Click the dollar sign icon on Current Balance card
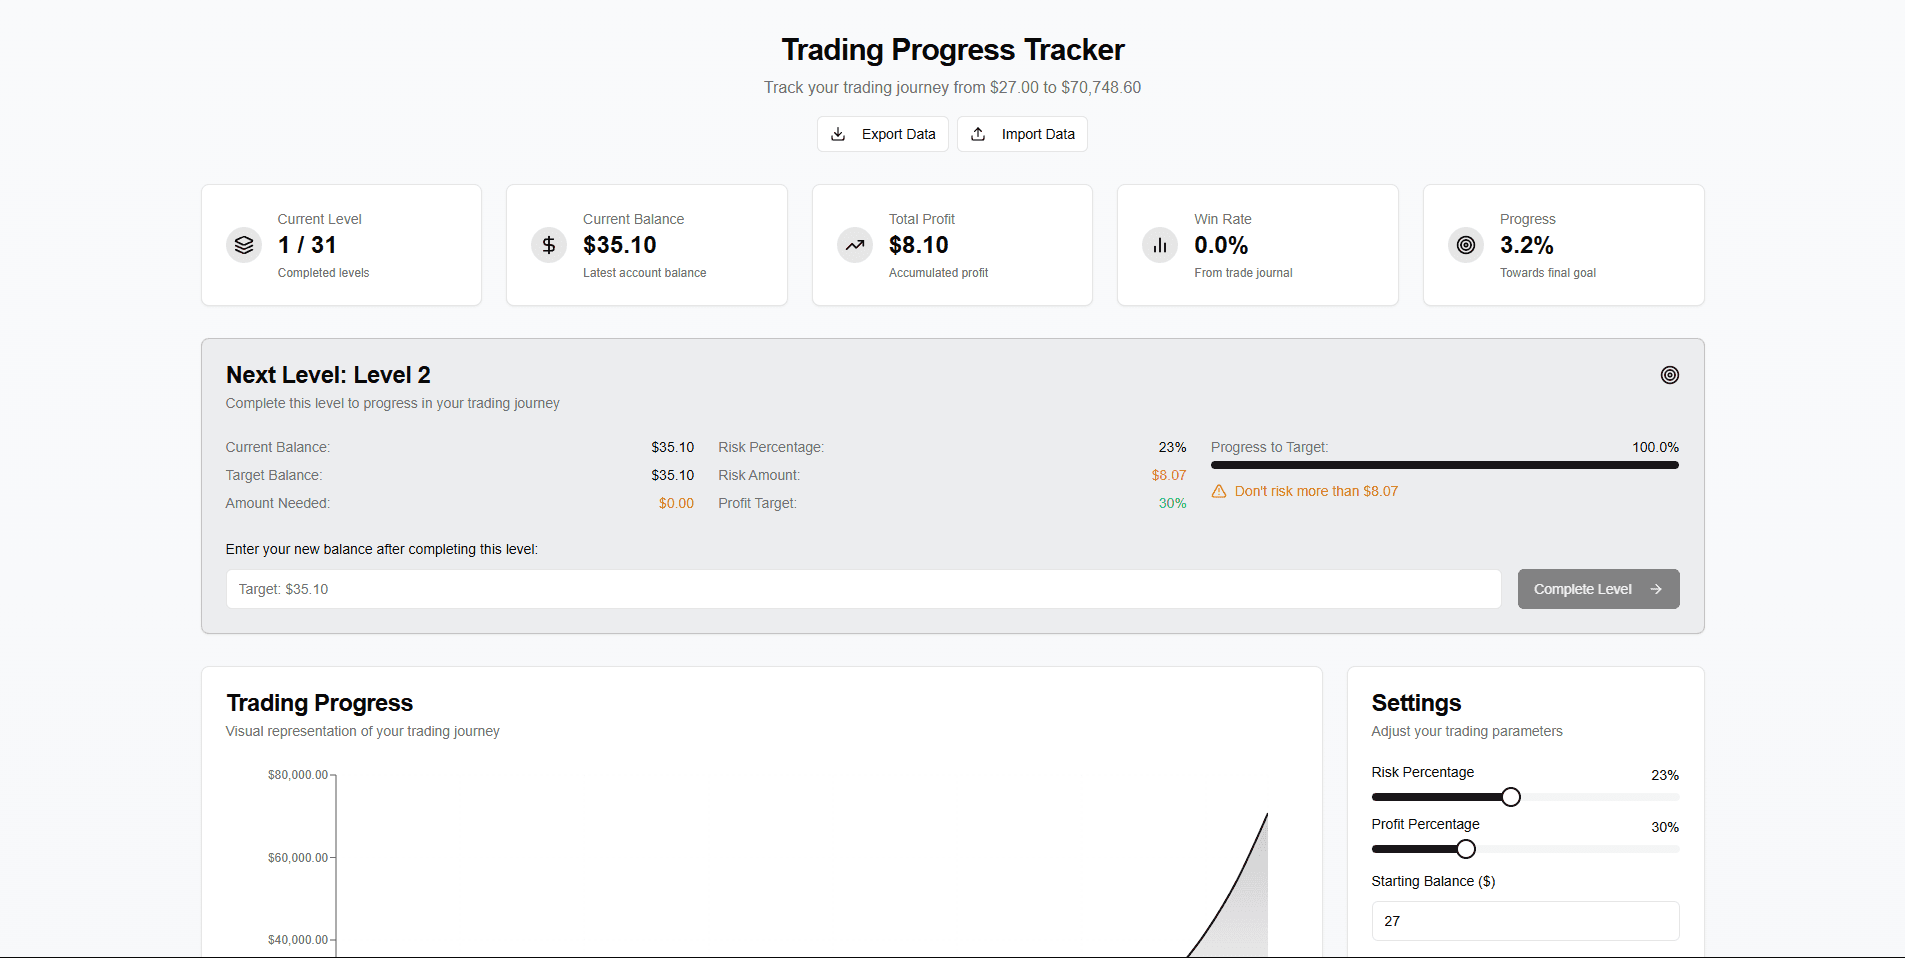 click(549, 244)
